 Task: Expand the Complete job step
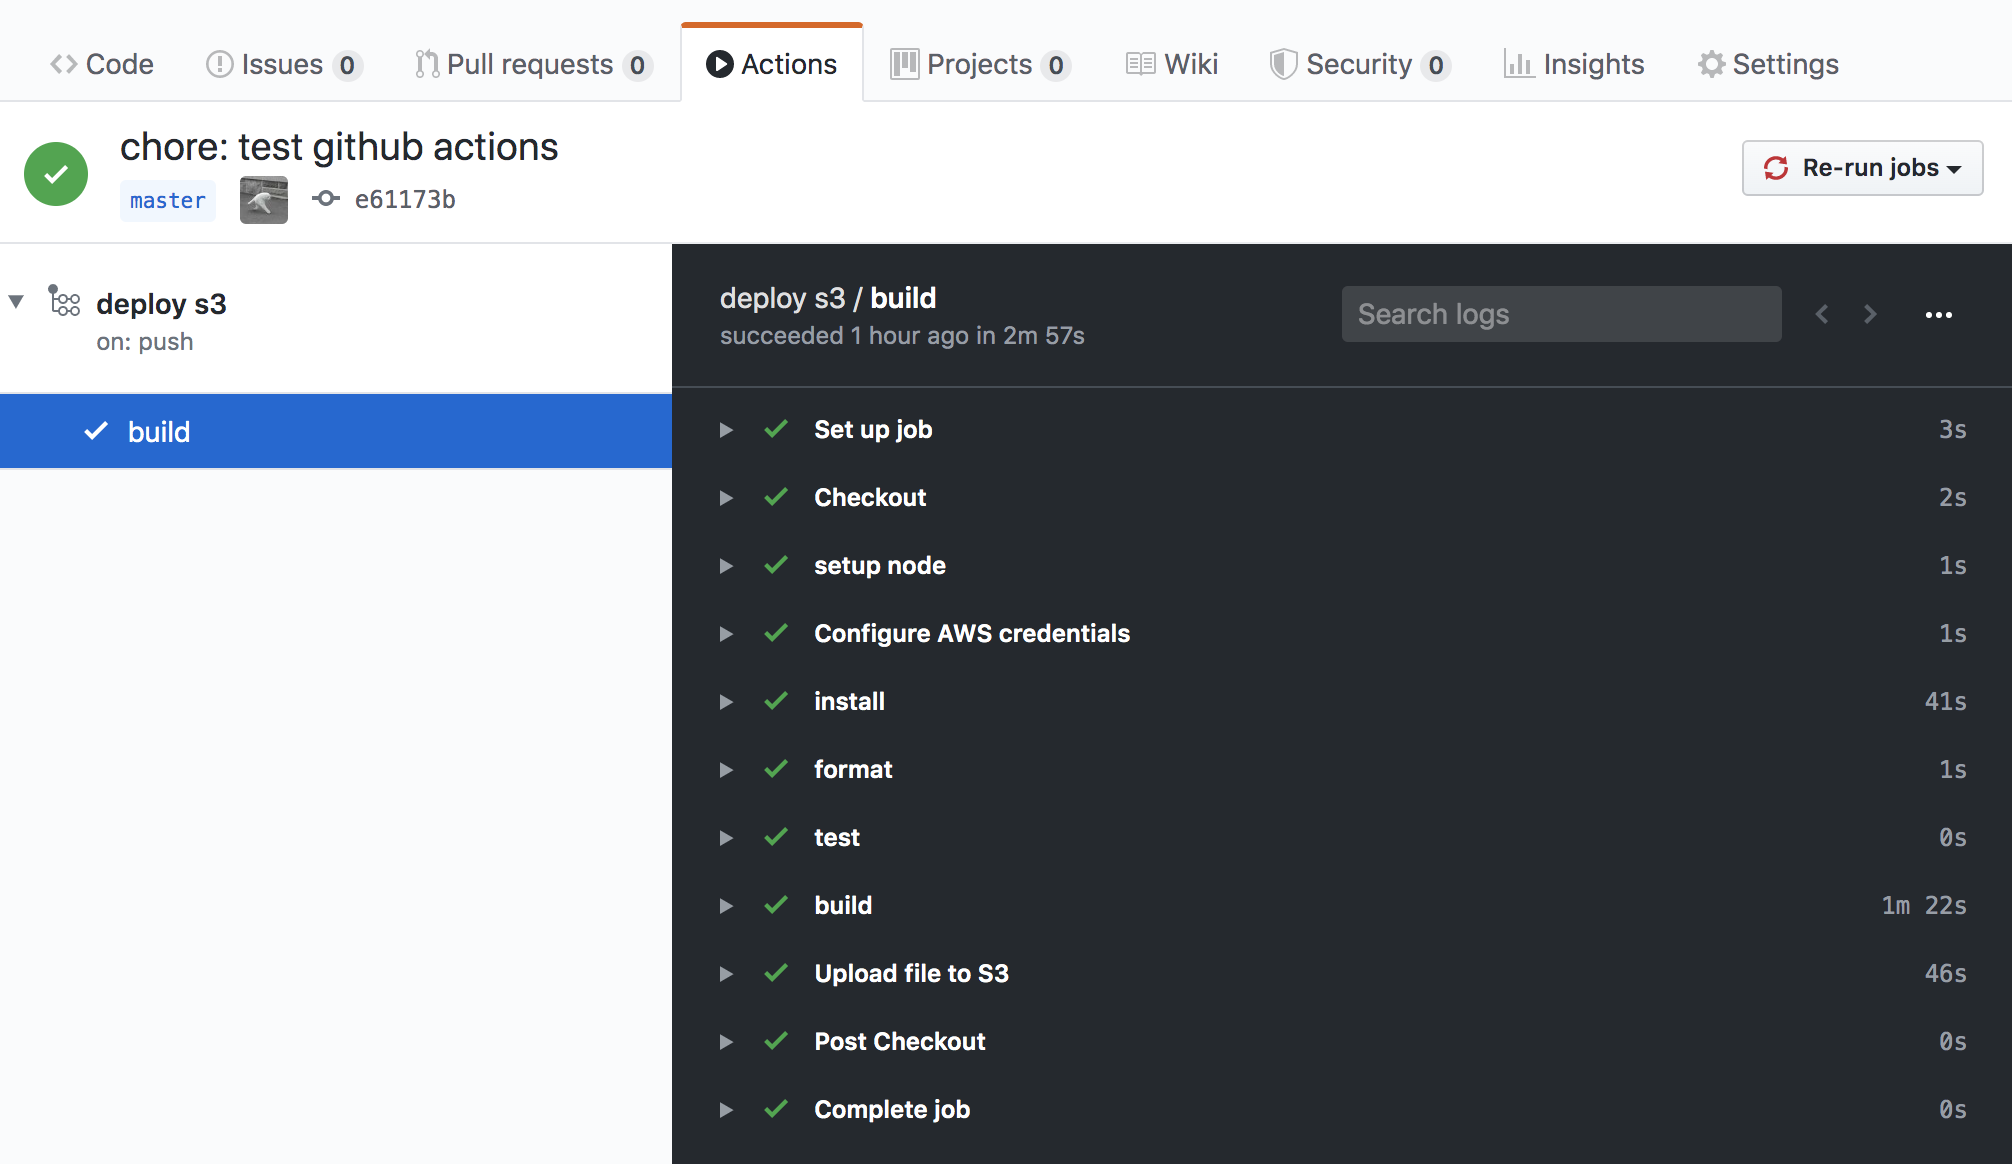[x=726, y=1110]
